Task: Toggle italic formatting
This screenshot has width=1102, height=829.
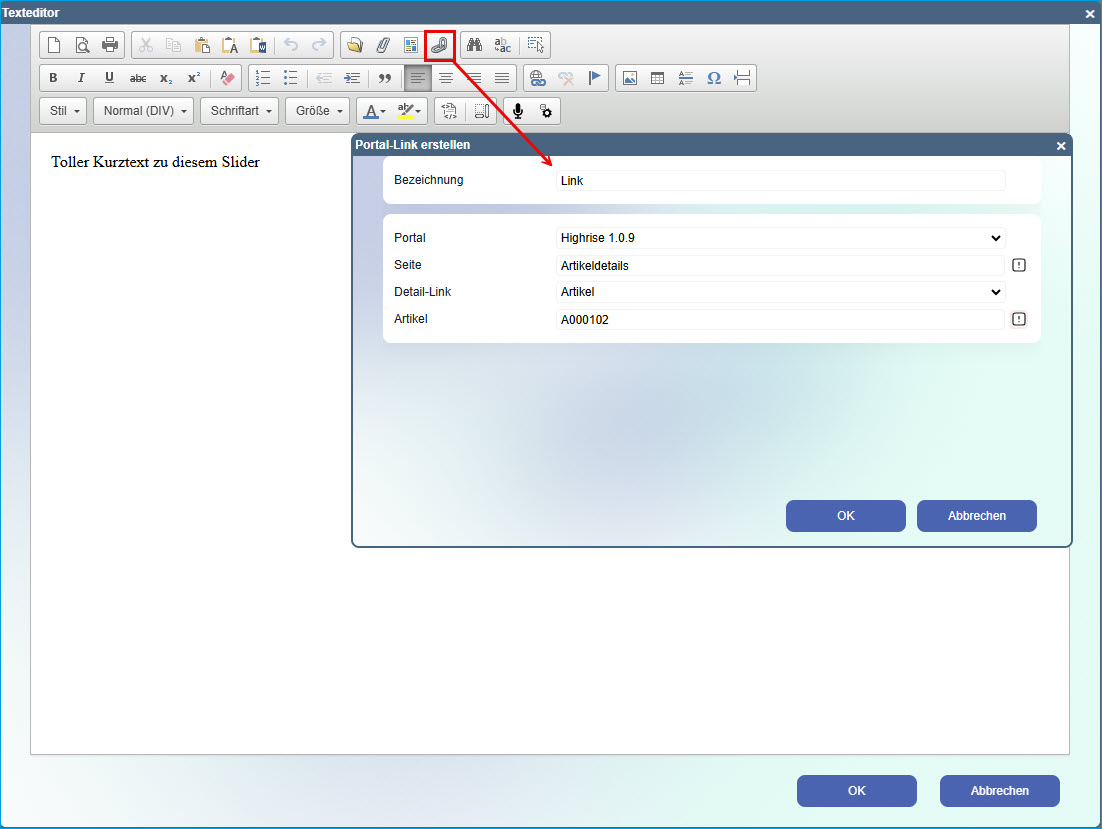Action: 82,78
